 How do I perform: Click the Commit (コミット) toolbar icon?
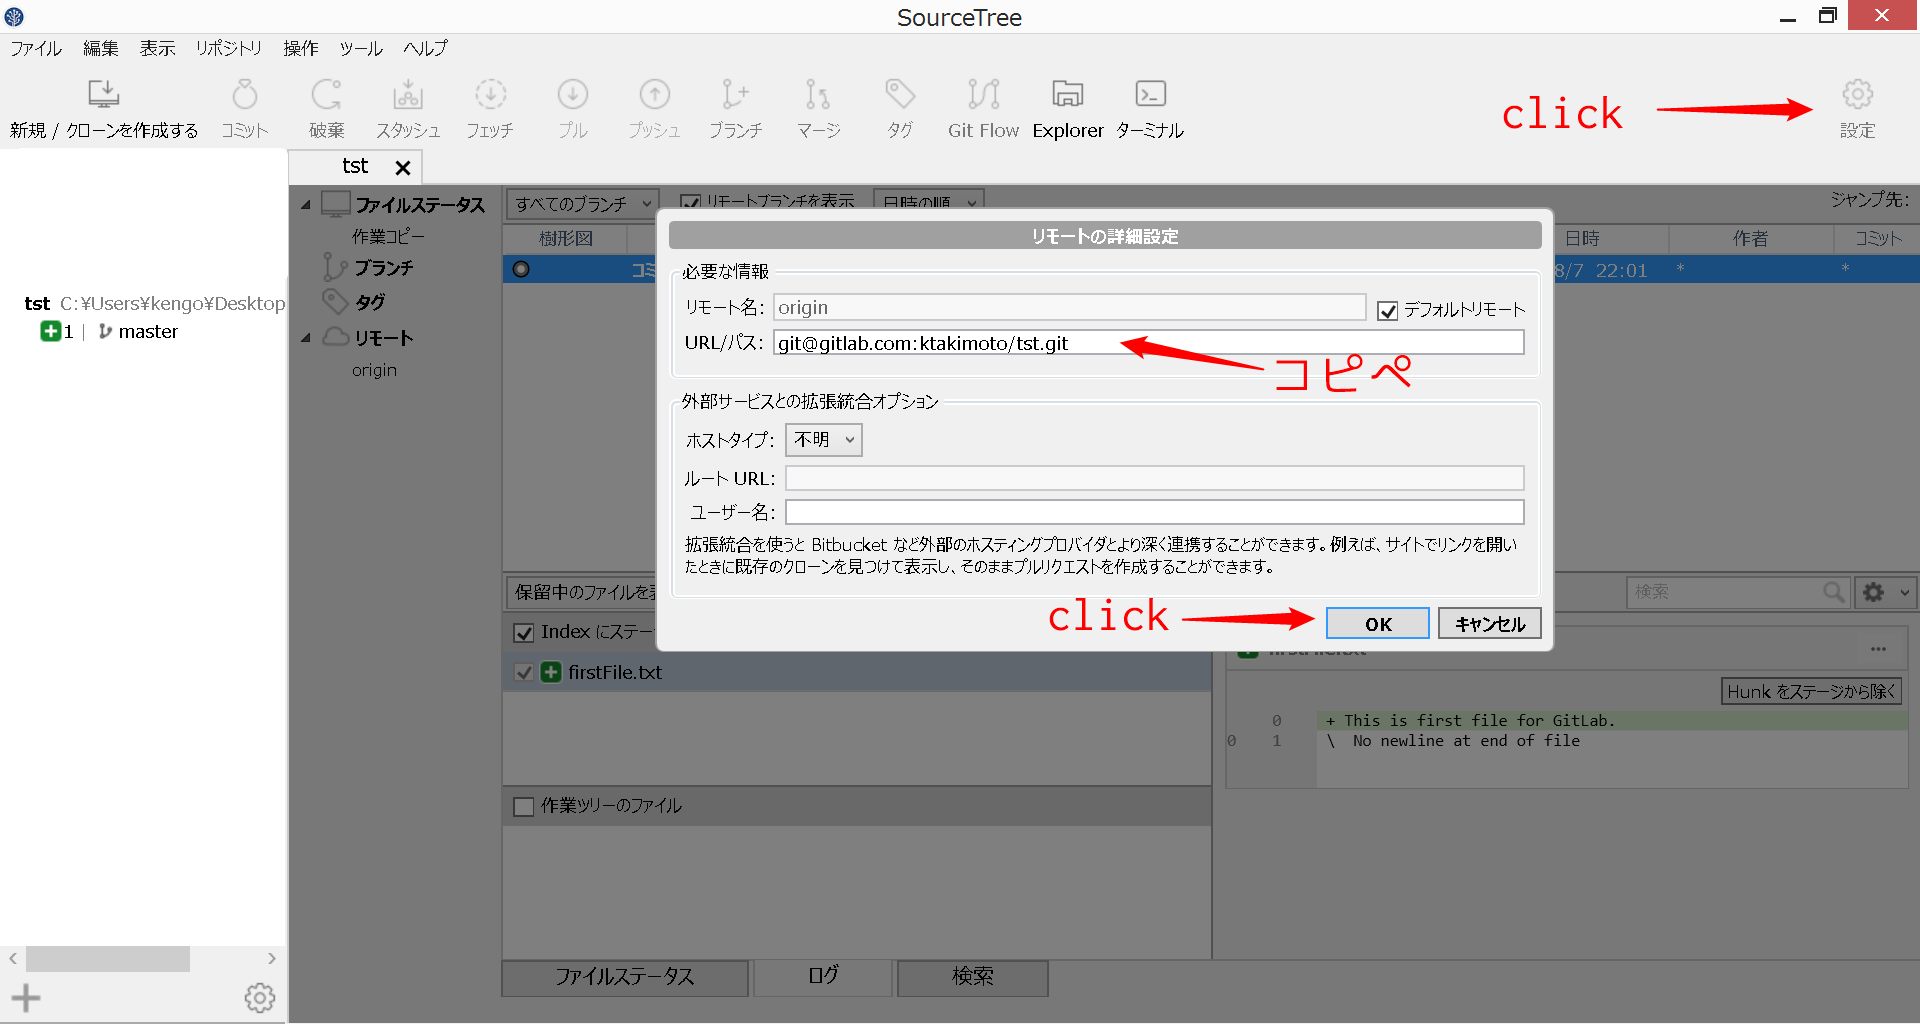245,94
